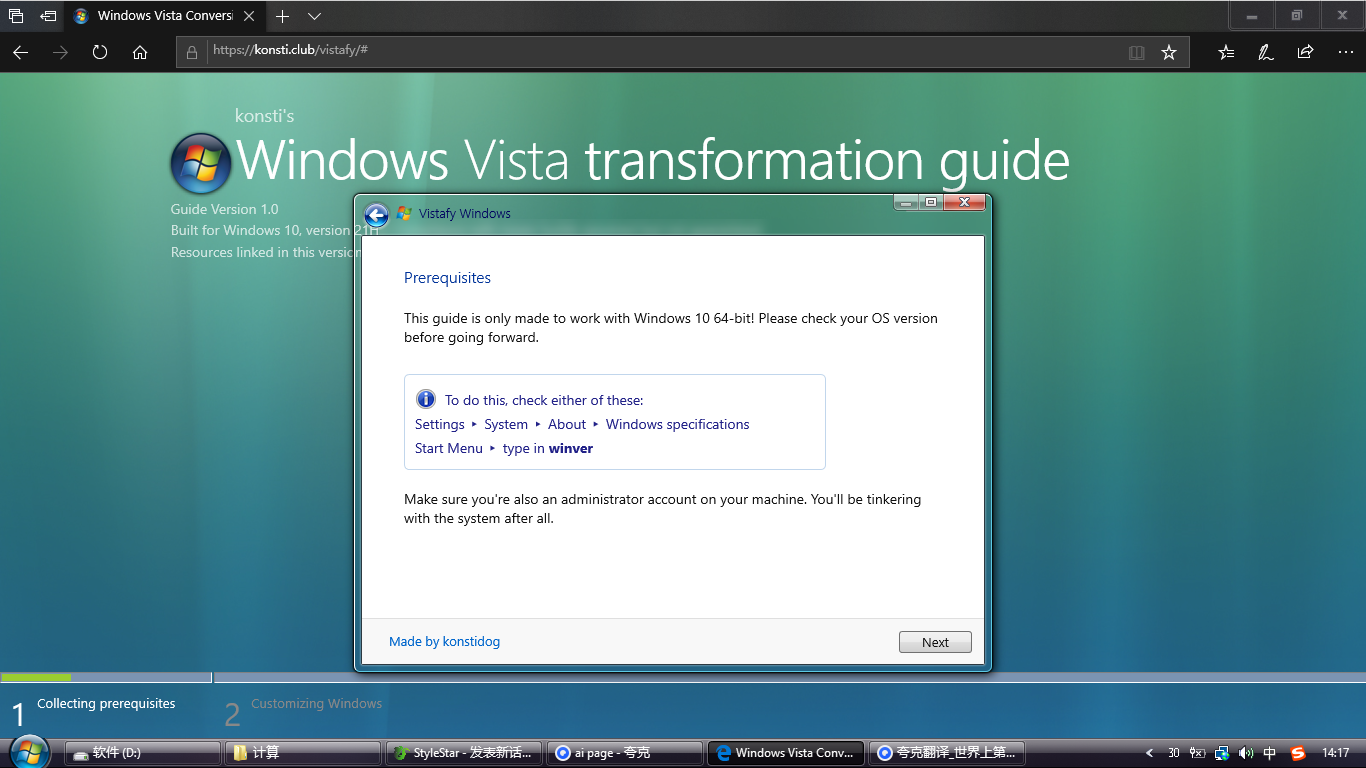The width and height of the screenshot is (1366, 768).
Task: Click the Windows Vista orb logo on page
Action: 201,163
